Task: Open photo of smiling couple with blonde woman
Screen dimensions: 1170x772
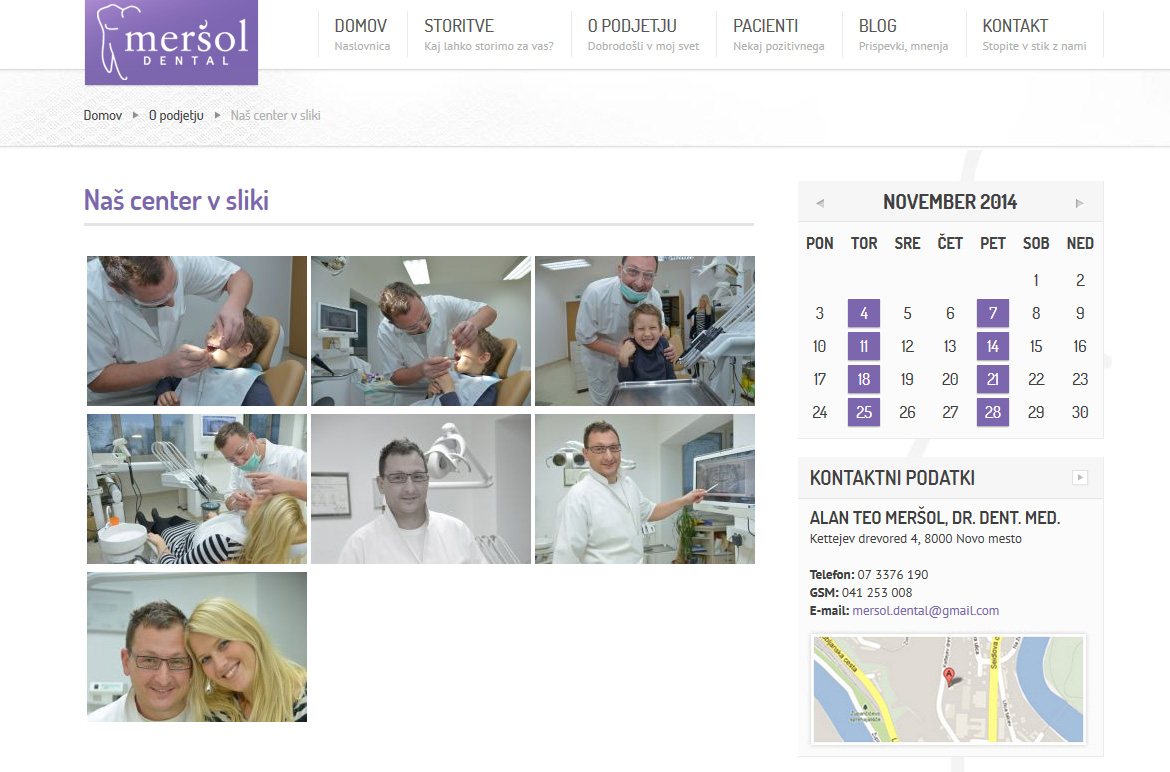Action: [x=197, y=647]
